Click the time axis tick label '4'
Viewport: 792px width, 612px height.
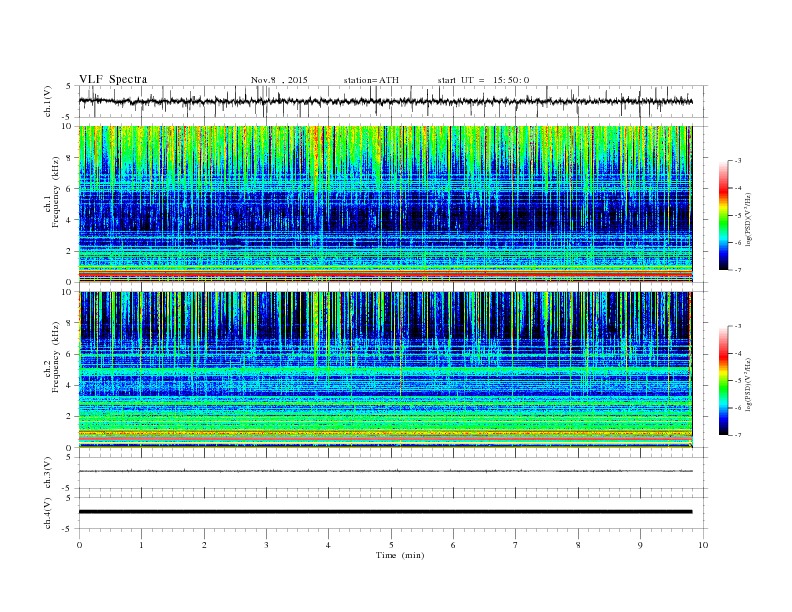point(328,545)
